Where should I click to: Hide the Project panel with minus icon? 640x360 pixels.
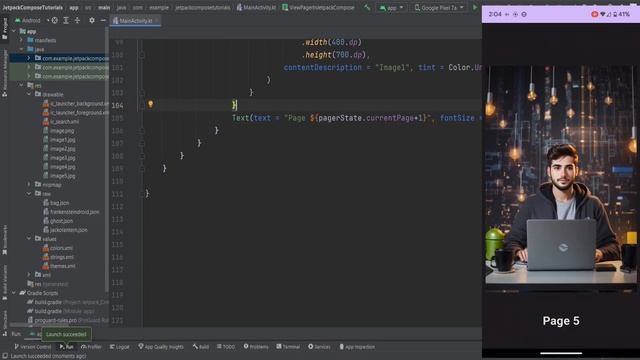(103, 20)
